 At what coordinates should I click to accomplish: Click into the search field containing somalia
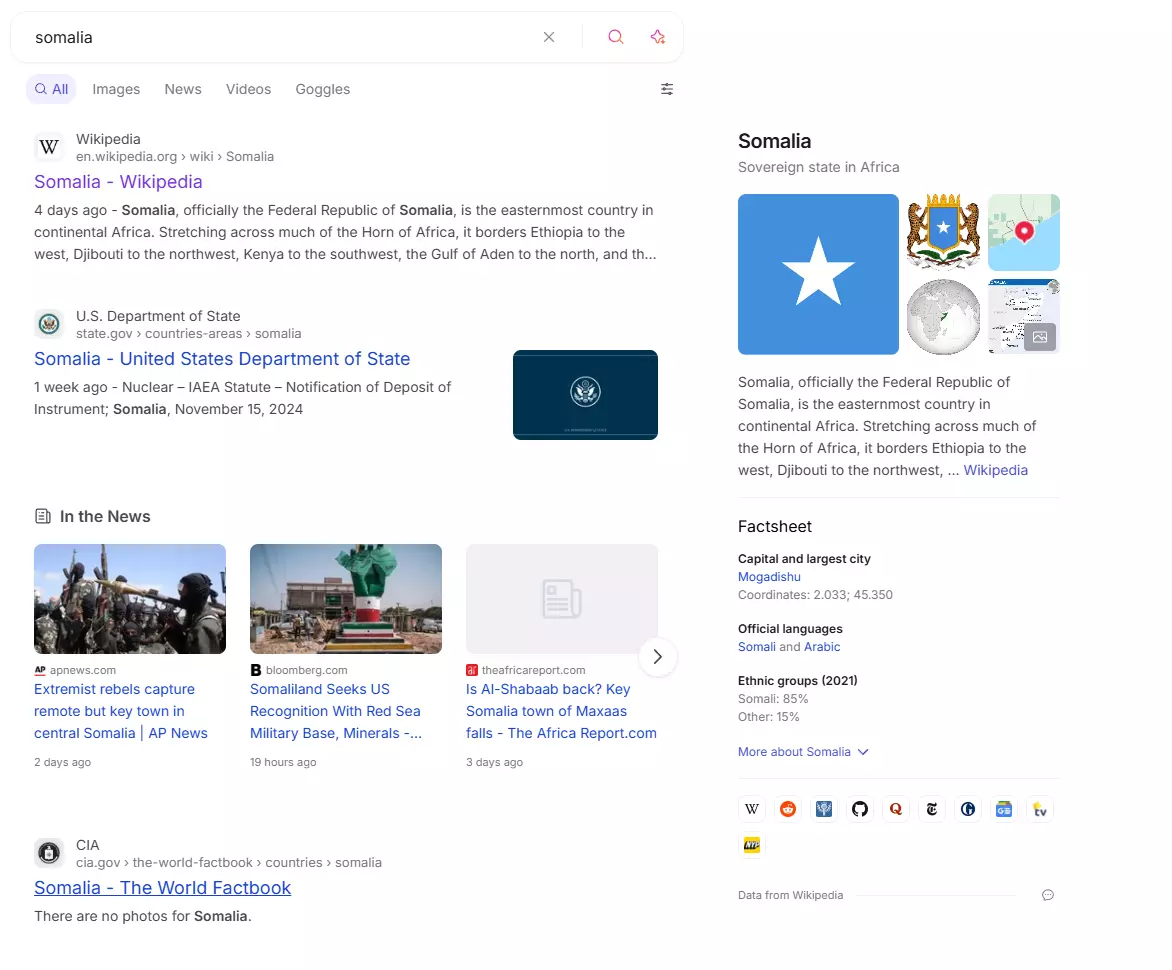(284, 37)
